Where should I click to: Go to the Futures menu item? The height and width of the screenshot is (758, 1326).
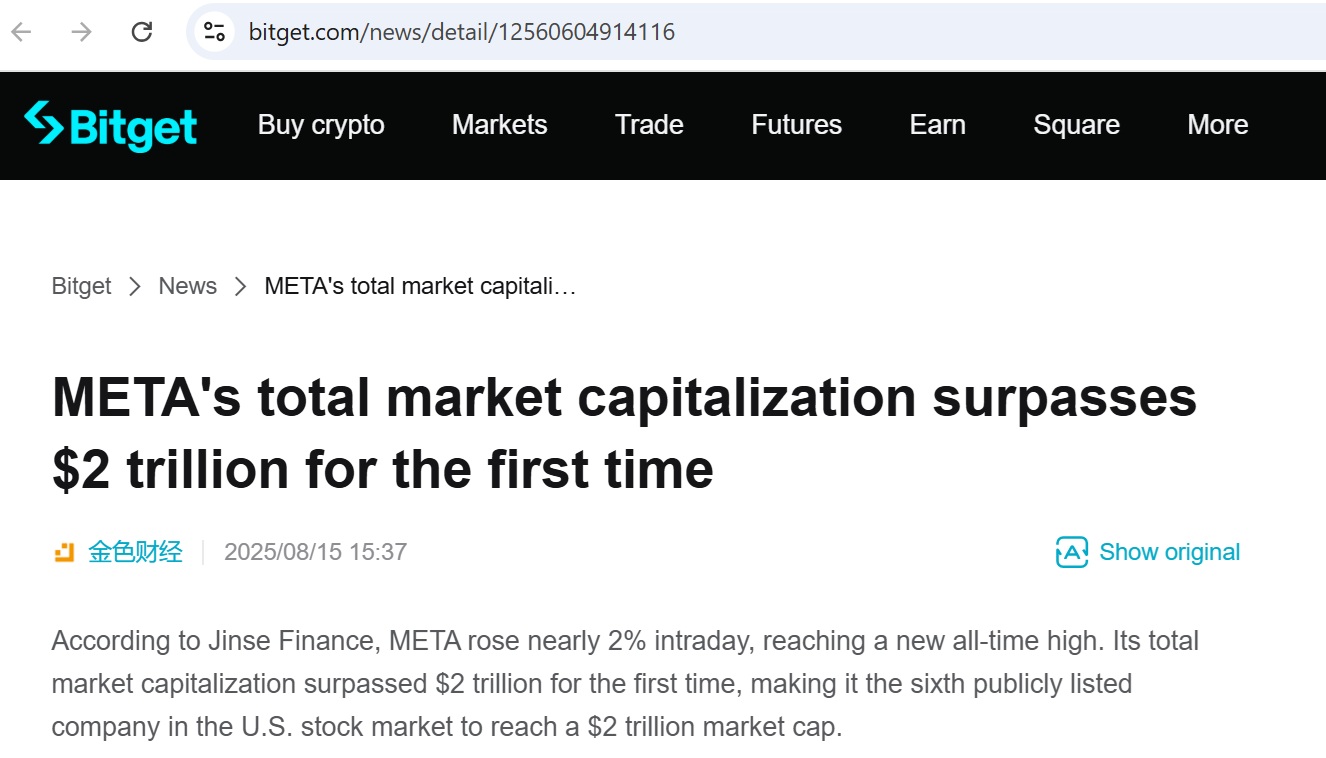click(796, 125)
